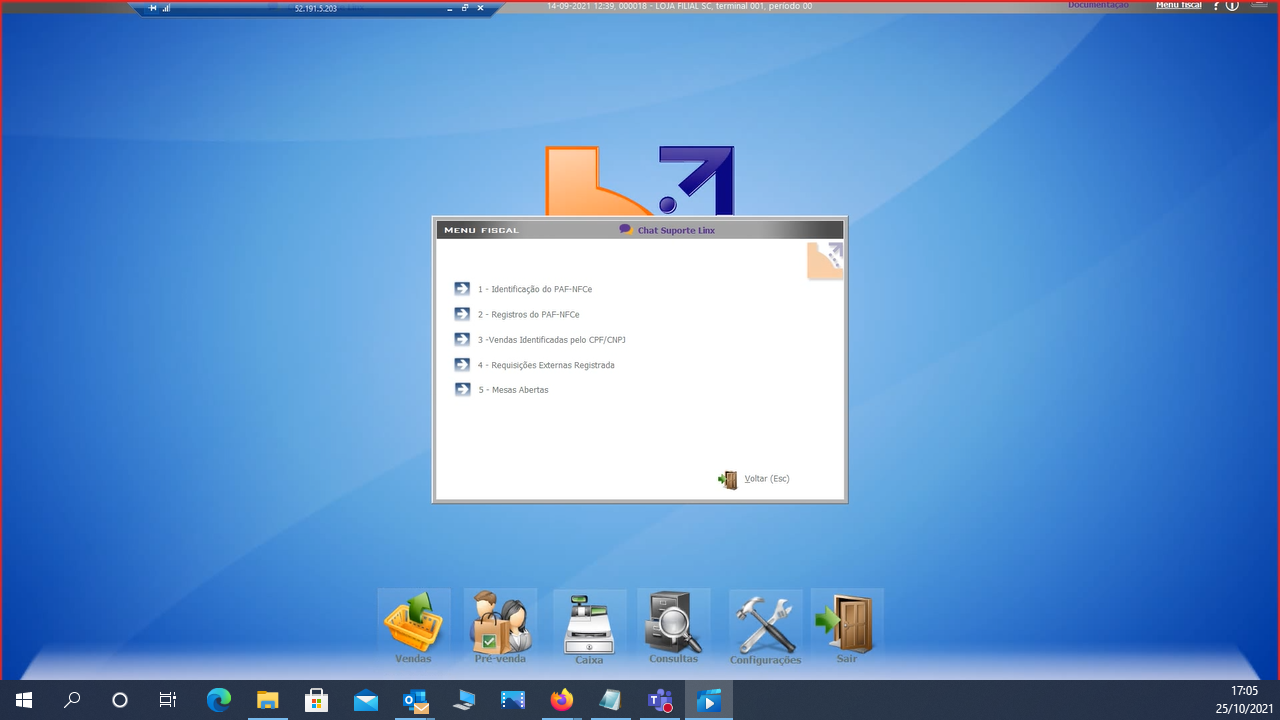Click the arrow icon beside Vendas Identificadas
This screenshot has width=1280, height=720.
click(462, 339)
